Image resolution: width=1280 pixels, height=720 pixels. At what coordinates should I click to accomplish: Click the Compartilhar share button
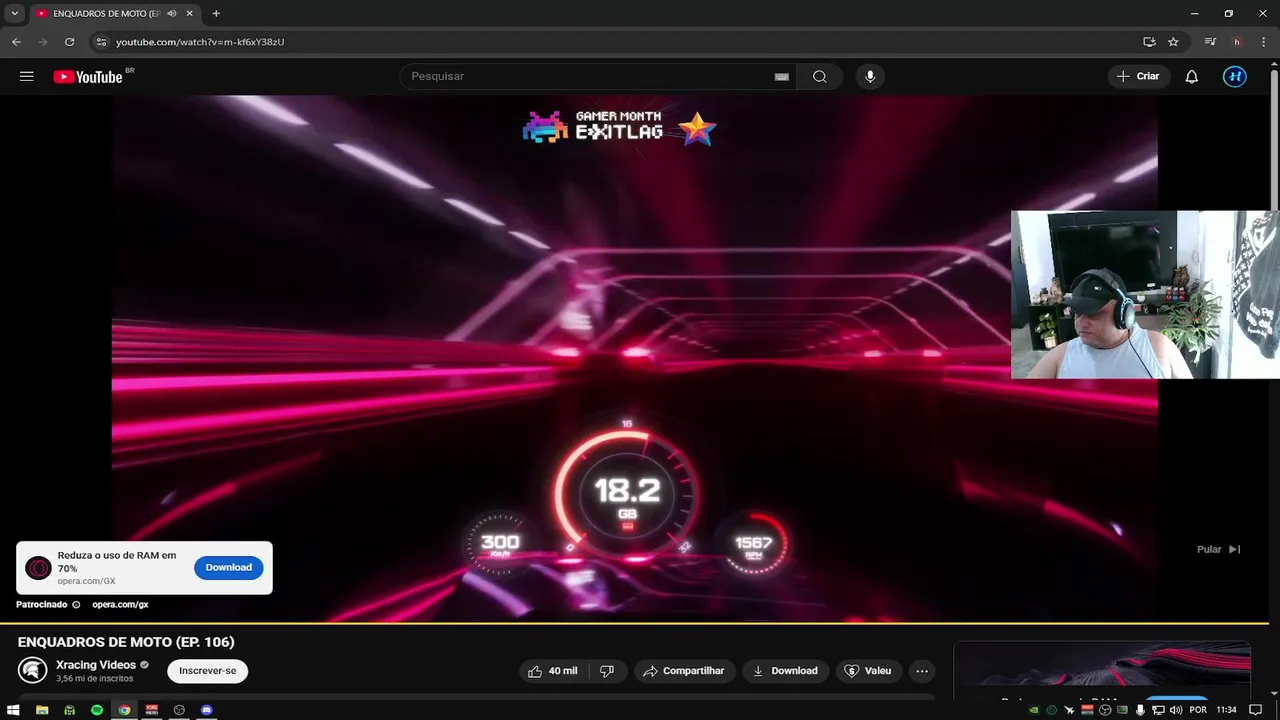tap(684, 671)
